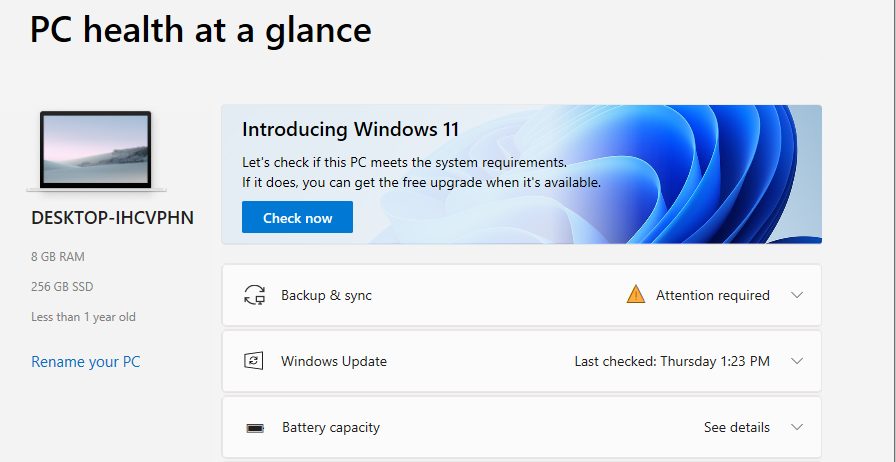
Task: Open the Rename your PC link
Action: [86, 362]
